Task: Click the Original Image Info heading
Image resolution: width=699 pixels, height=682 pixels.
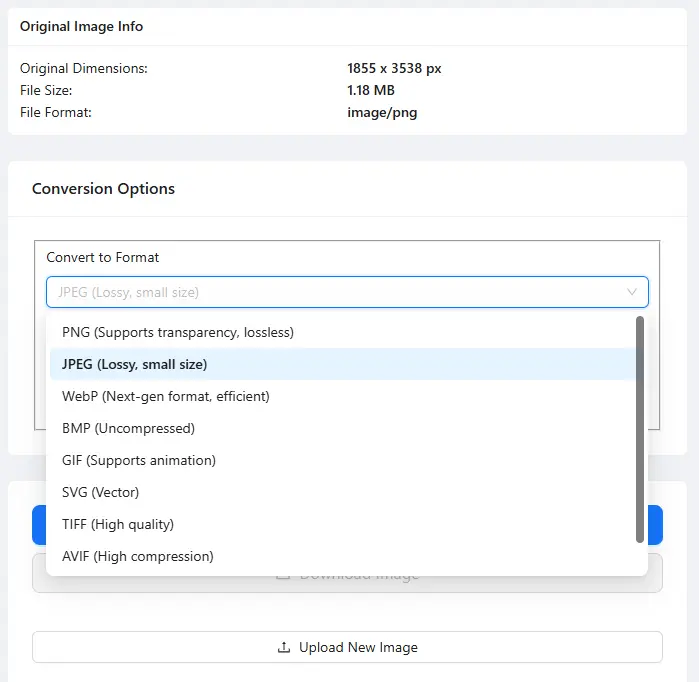Action: pyautogui.click(x=81, y=27)
